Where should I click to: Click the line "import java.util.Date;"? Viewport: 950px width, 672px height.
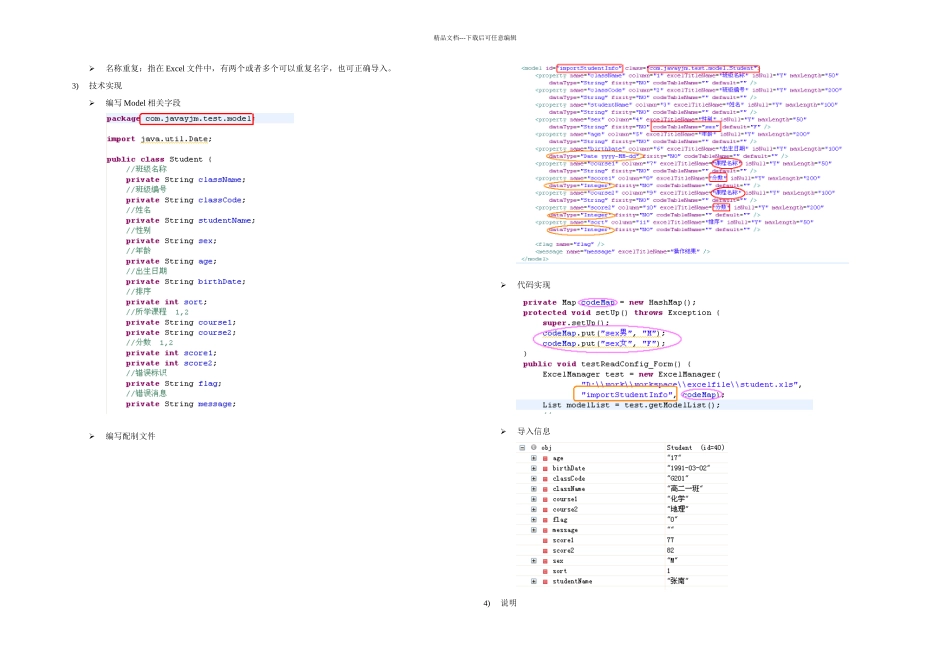tap(159, 139)
